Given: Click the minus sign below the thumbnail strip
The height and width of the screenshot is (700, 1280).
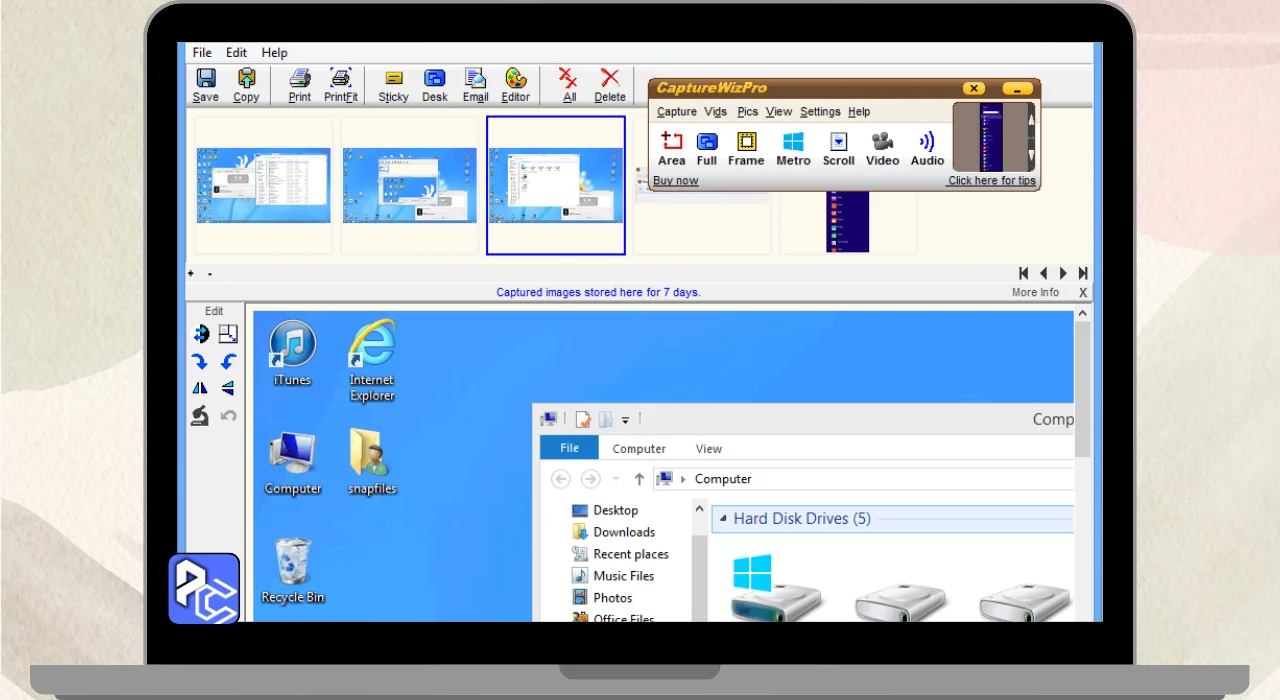Looking at the screenshot, I should 210,273.
